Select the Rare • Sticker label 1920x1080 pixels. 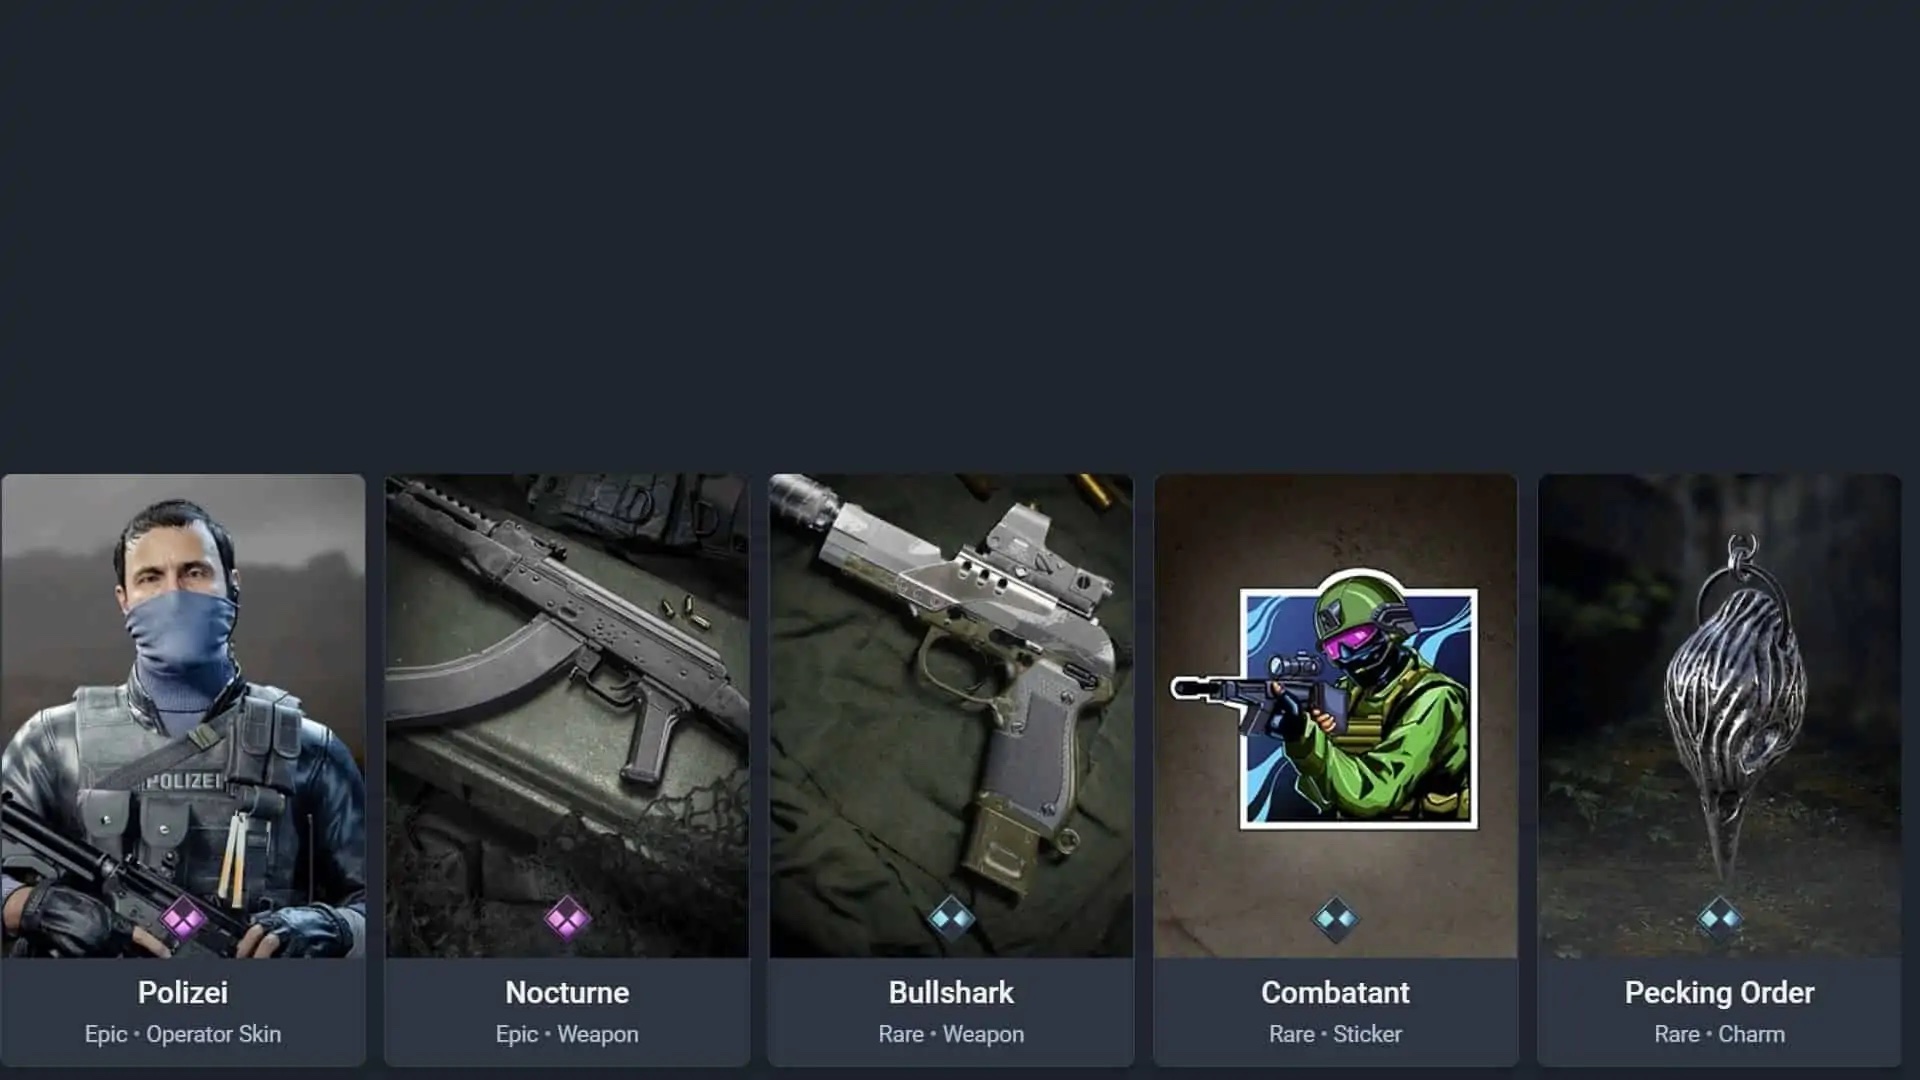1335,1034
